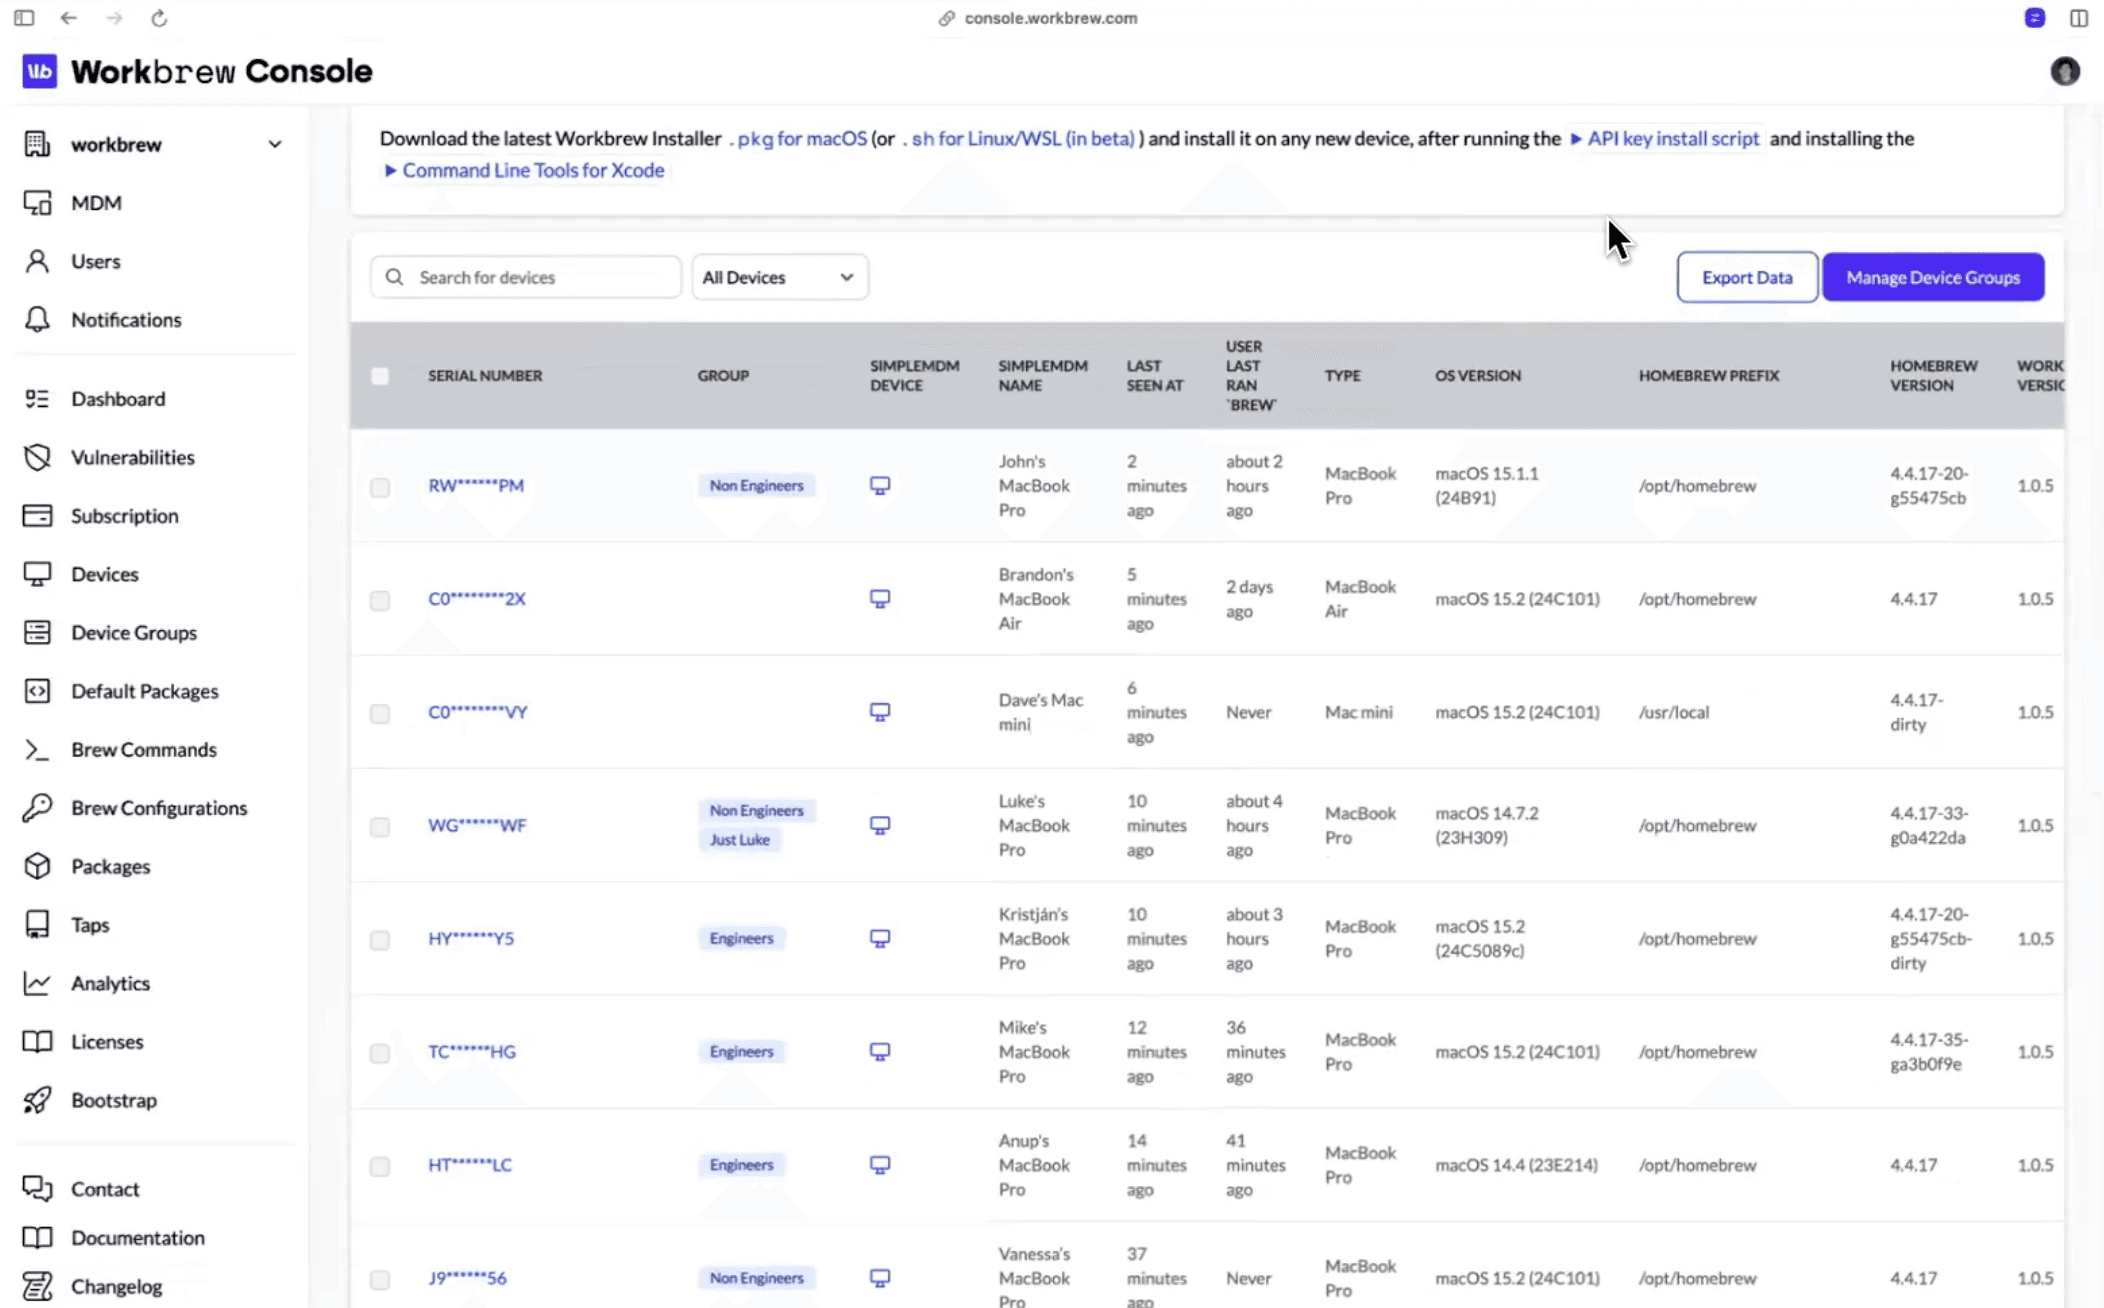This screenshot has height=1308, width=2104.
Task: Click the Brew Configurations key icon
Action: pyautogui.click(x=37, y=808)
